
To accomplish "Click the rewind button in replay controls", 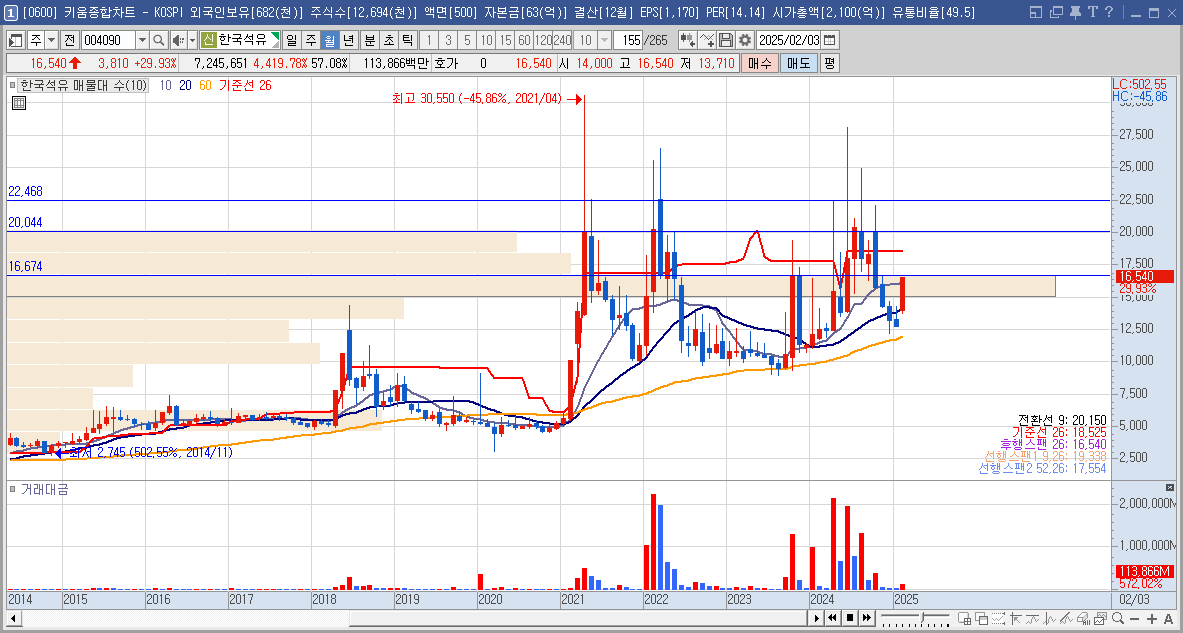I will (833, 618).
